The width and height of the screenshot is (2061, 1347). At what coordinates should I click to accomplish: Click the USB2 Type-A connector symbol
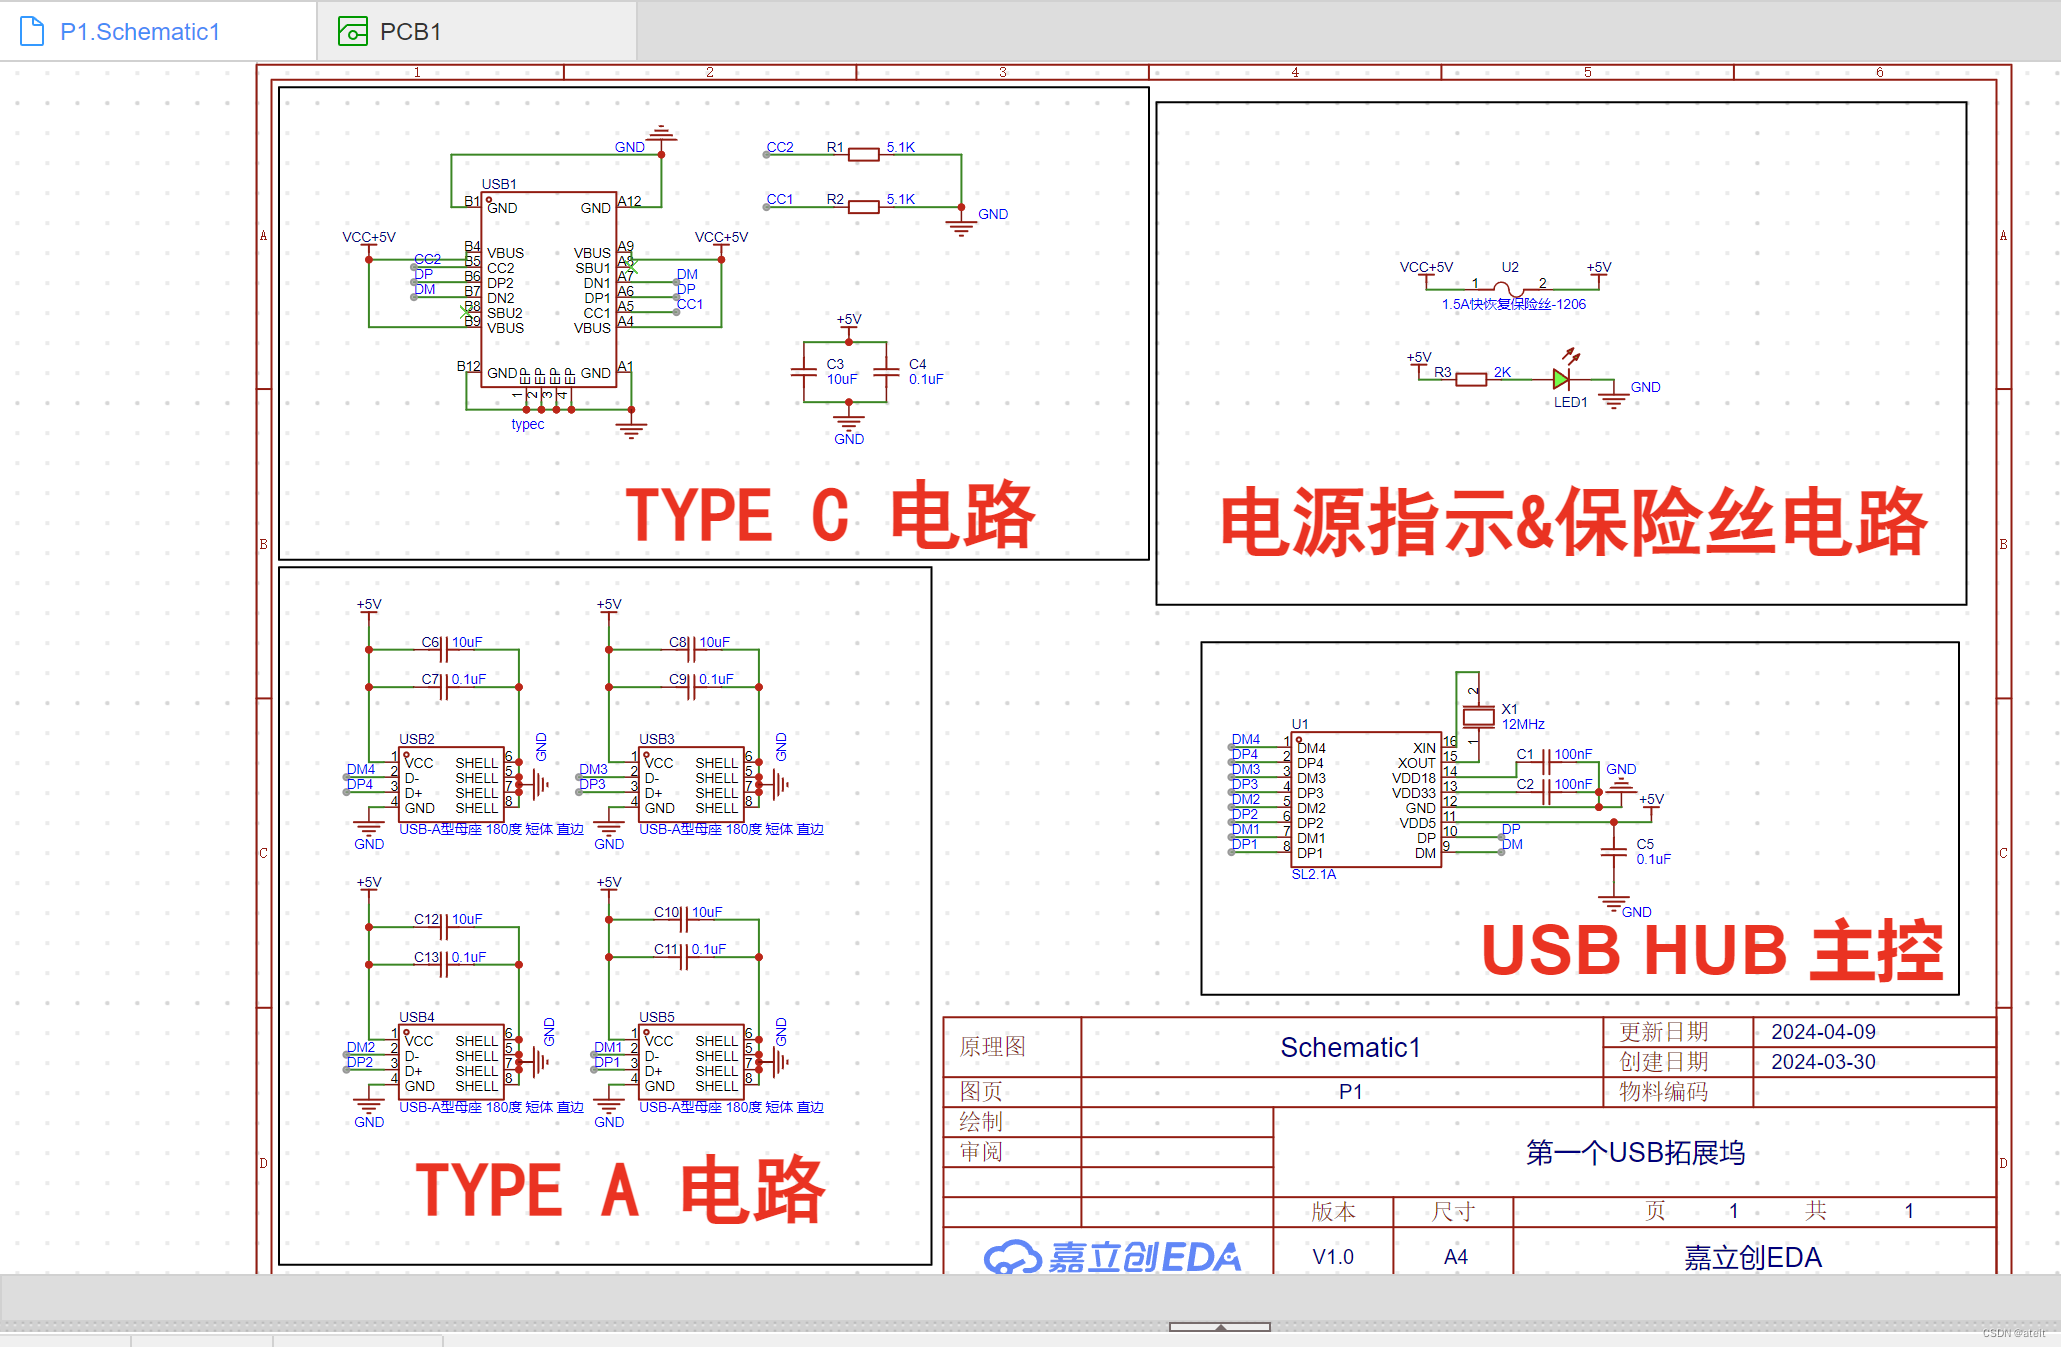452,784
